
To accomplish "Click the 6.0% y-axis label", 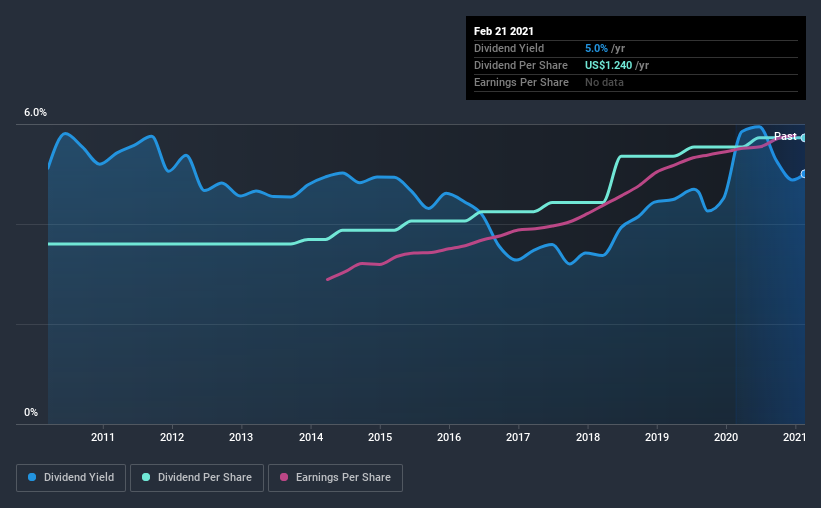I will [x=35, y=113].
